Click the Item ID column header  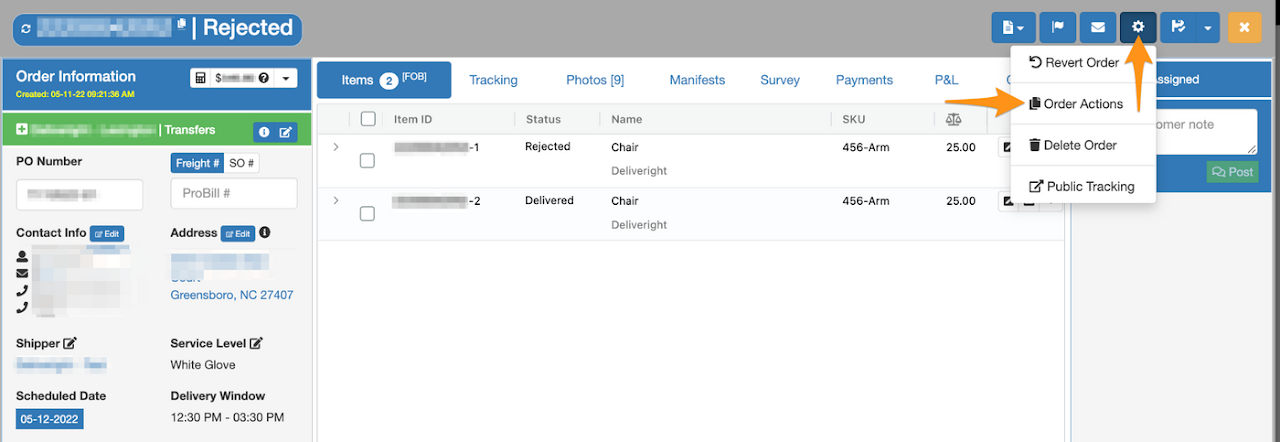[x=413, y=119]
